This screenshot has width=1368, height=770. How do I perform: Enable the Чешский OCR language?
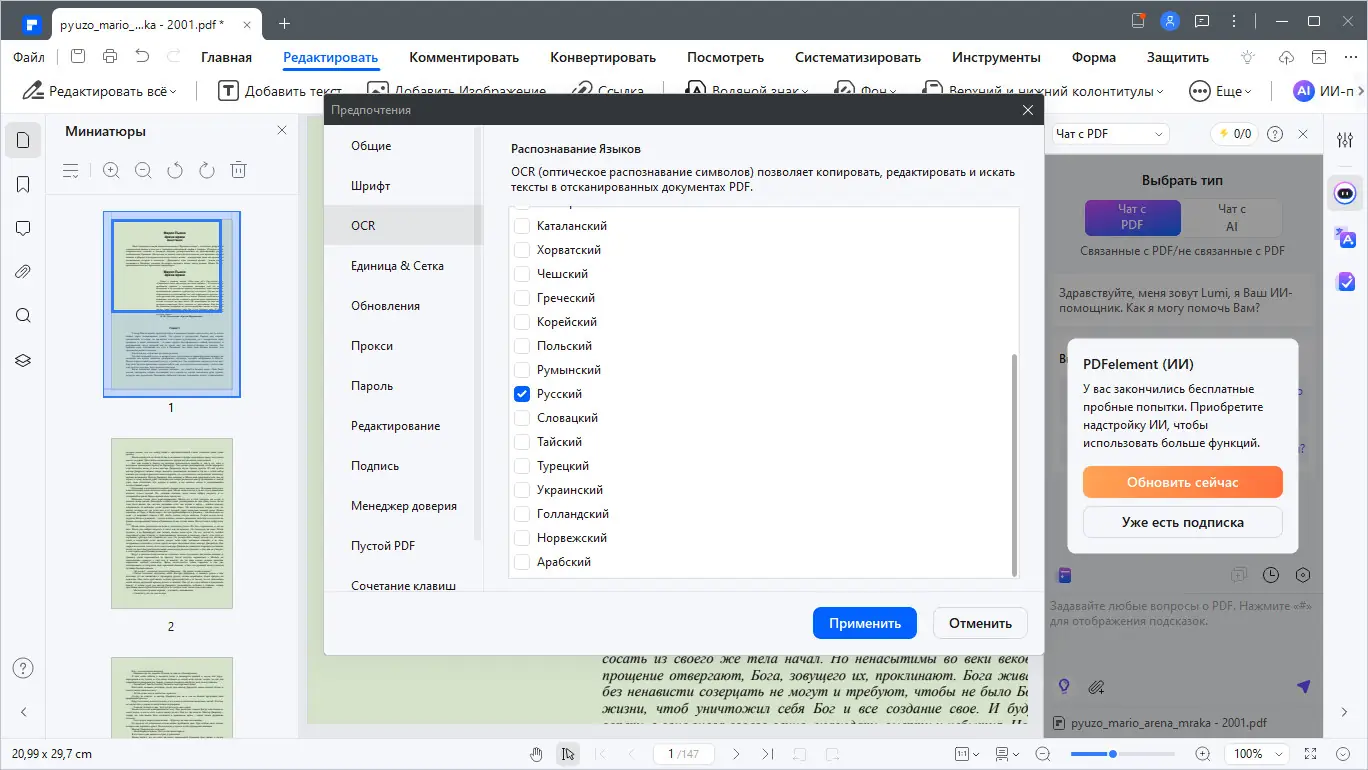coord(521,274)
